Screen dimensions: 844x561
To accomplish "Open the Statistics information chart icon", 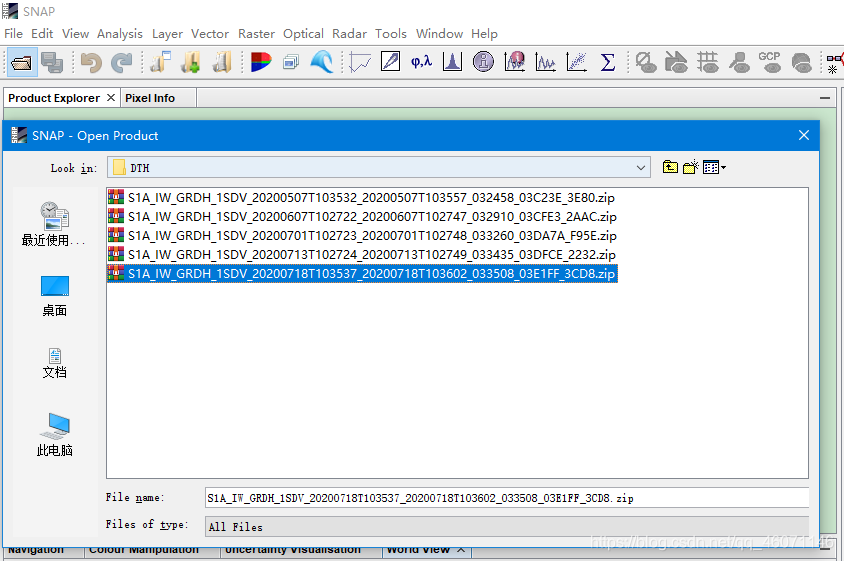I will tap(515, 62).
